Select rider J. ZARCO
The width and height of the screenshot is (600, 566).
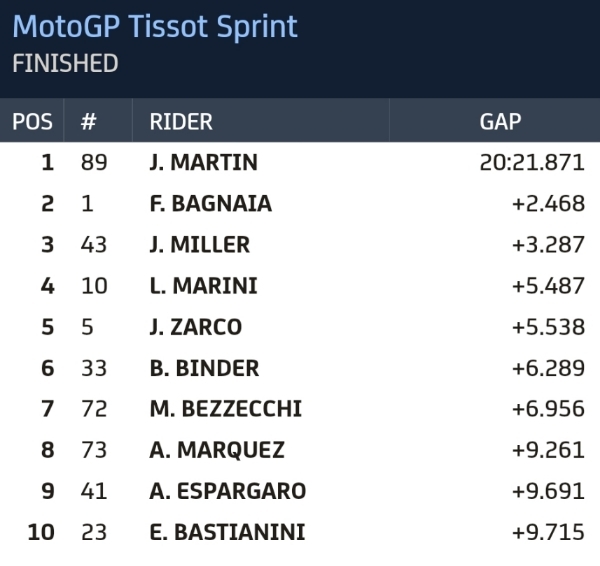tap(195, 327)
